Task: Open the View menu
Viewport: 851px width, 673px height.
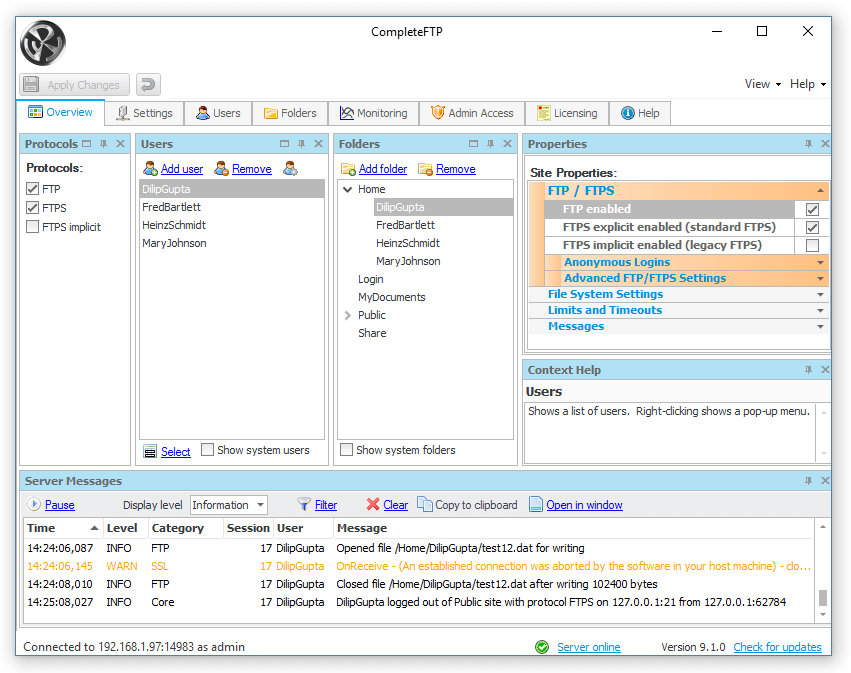Action: point(763,84)
